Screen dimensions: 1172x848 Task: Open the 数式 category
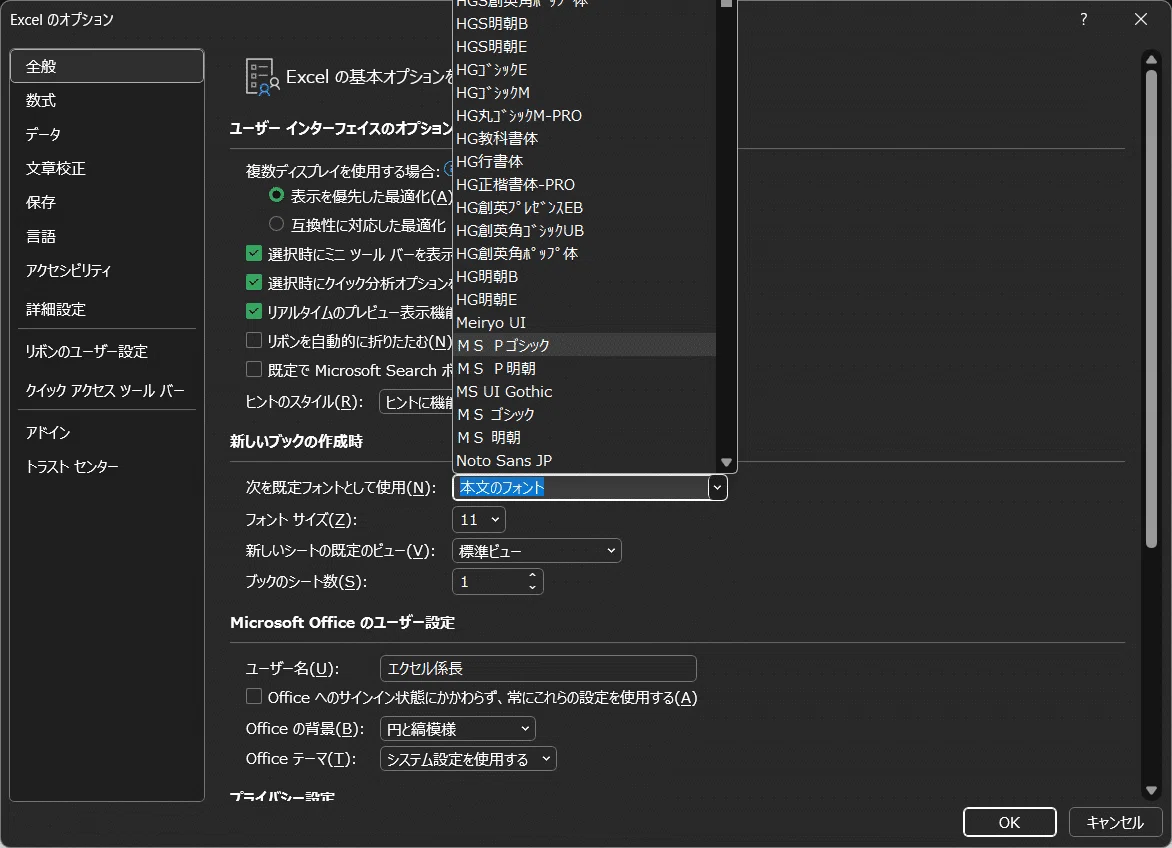click(x=107, y=100)
